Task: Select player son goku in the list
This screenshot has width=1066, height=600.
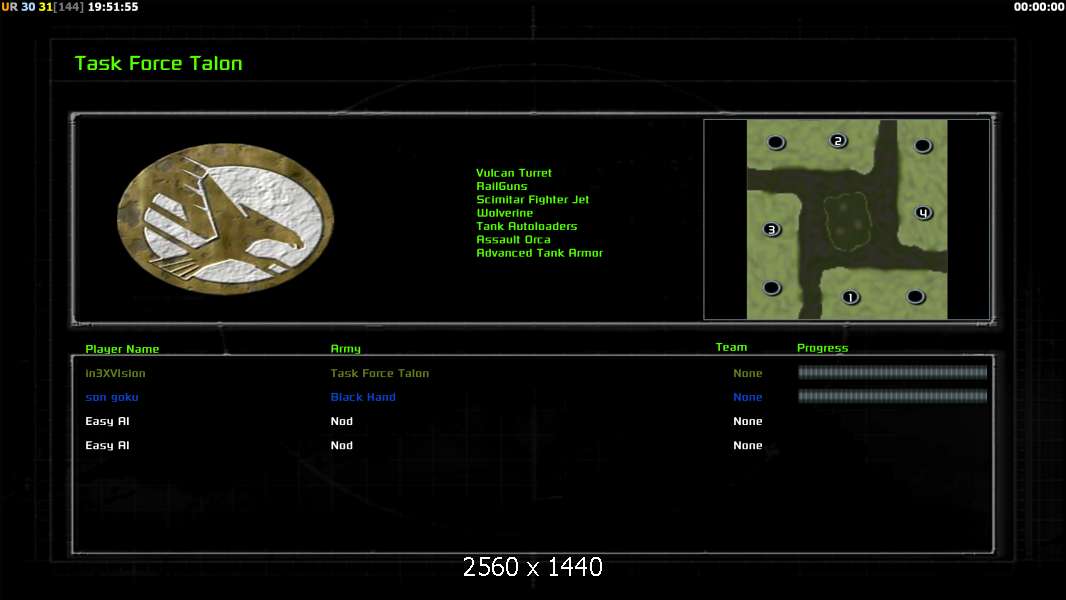Action: pos(111,397)
